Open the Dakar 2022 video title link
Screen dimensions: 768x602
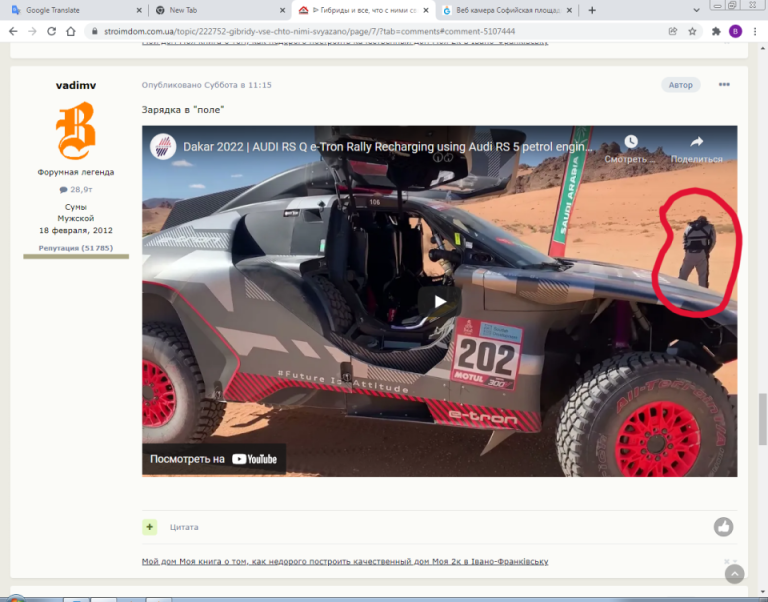tap(387, 146)
